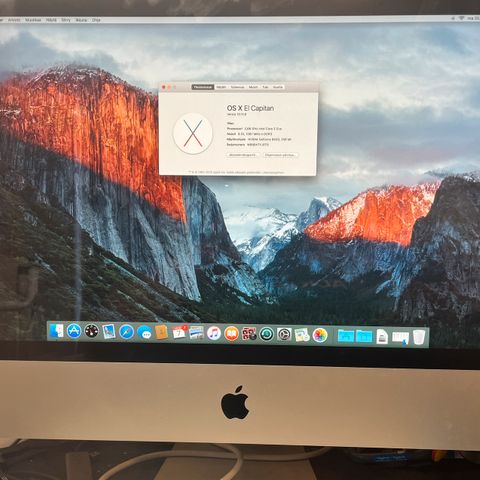The width and height of the screenshot is (480, 480).
Task: Launch Safari from the dock
Action: [126, 332]
